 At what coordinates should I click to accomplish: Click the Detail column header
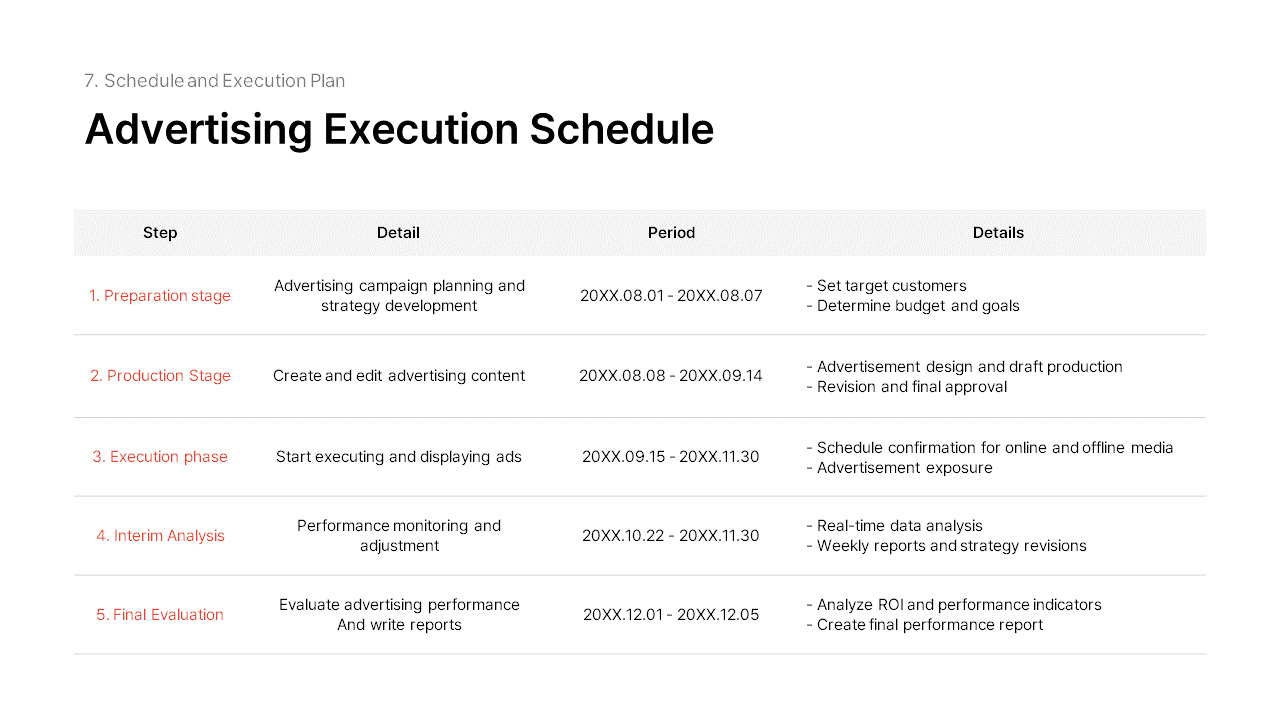pyautogui.click(x=398, y=233)
